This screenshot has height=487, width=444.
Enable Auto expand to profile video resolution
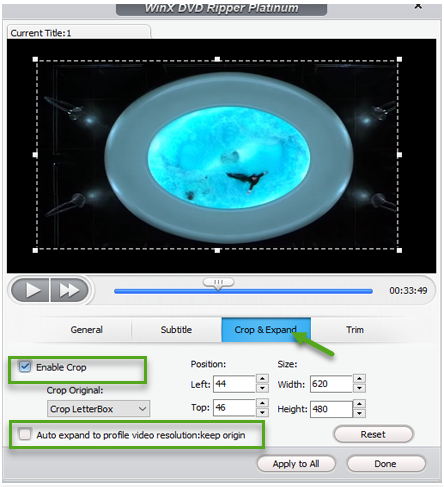(x=25, y=434)
